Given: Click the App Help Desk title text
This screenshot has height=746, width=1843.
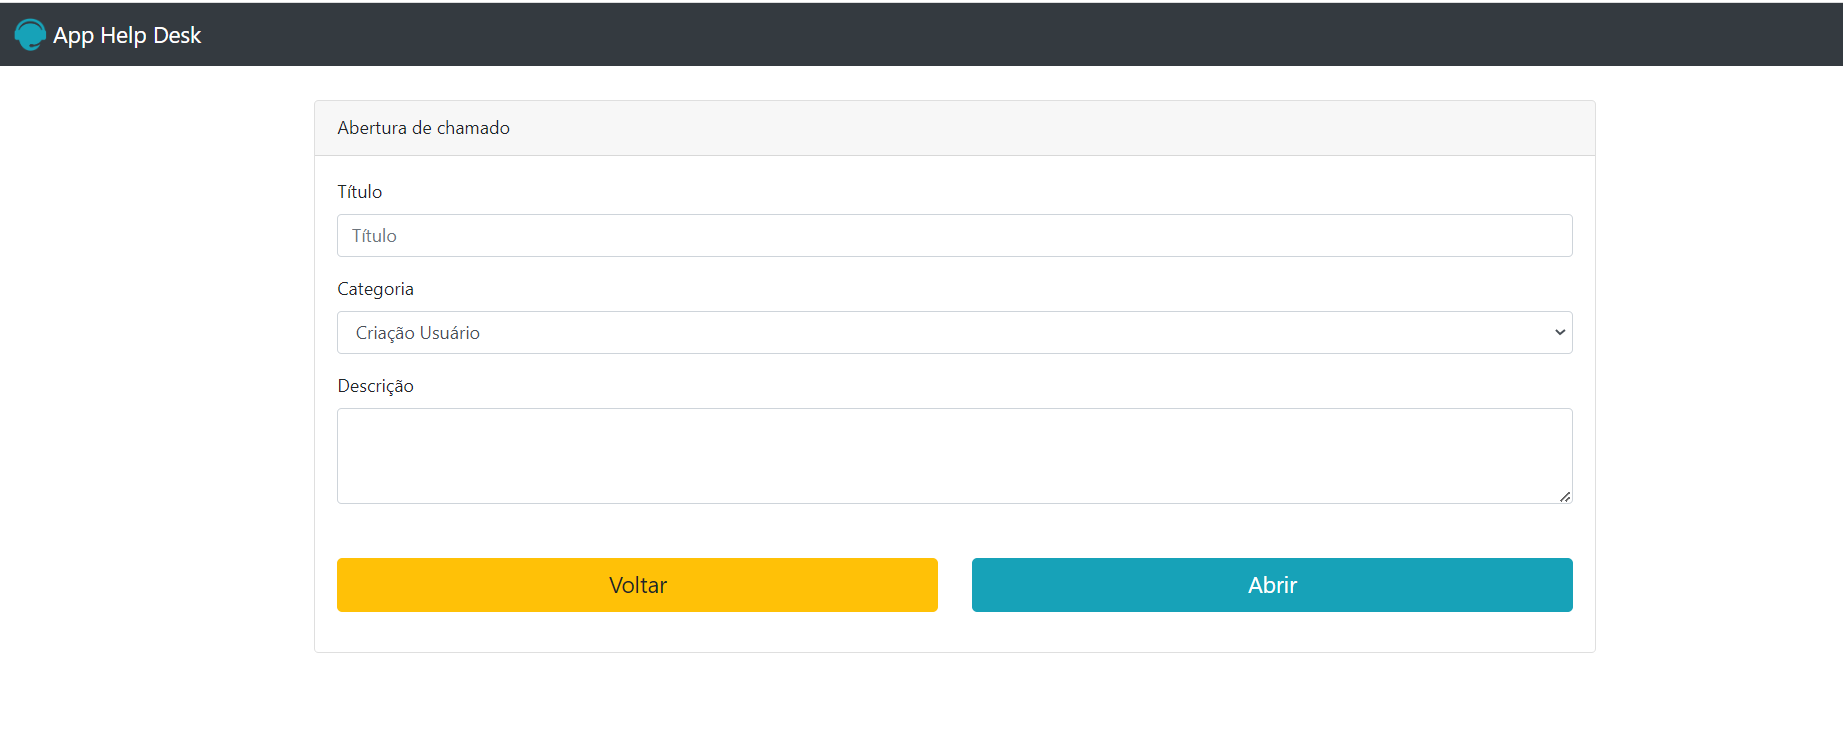Looking at the screenshot, I should click(x=128, y=35).
